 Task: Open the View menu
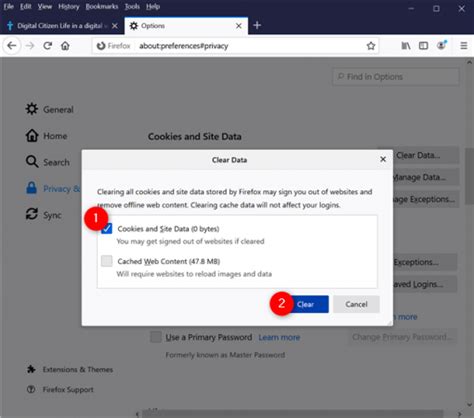(45, 6)
